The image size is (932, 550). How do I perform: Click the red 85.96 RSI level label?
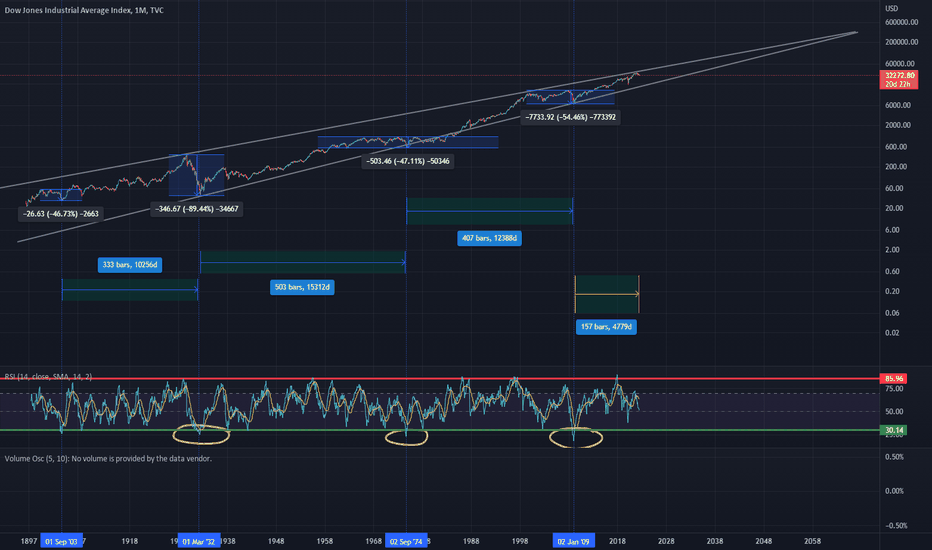pos(893,378)
